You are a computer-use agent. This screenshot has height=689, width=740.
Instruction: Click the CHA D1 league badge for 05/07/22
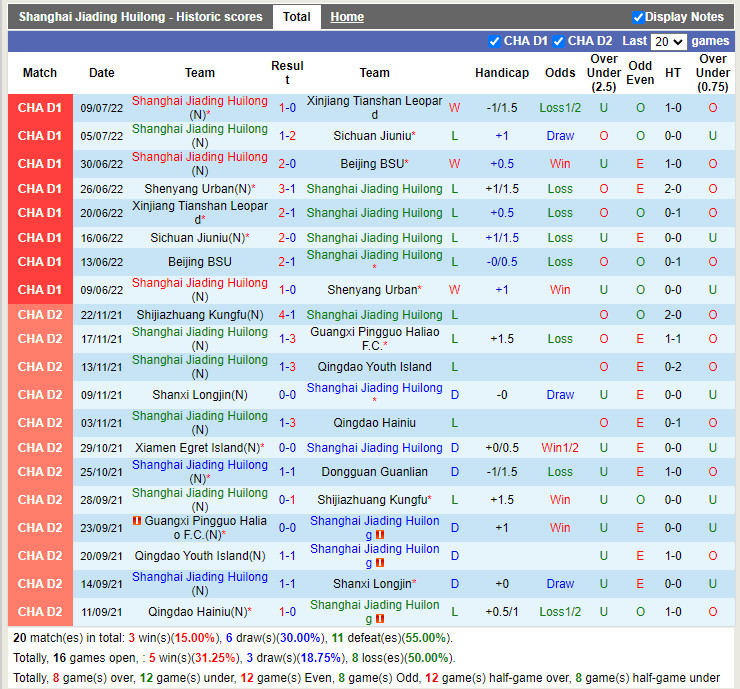(40, 135)
